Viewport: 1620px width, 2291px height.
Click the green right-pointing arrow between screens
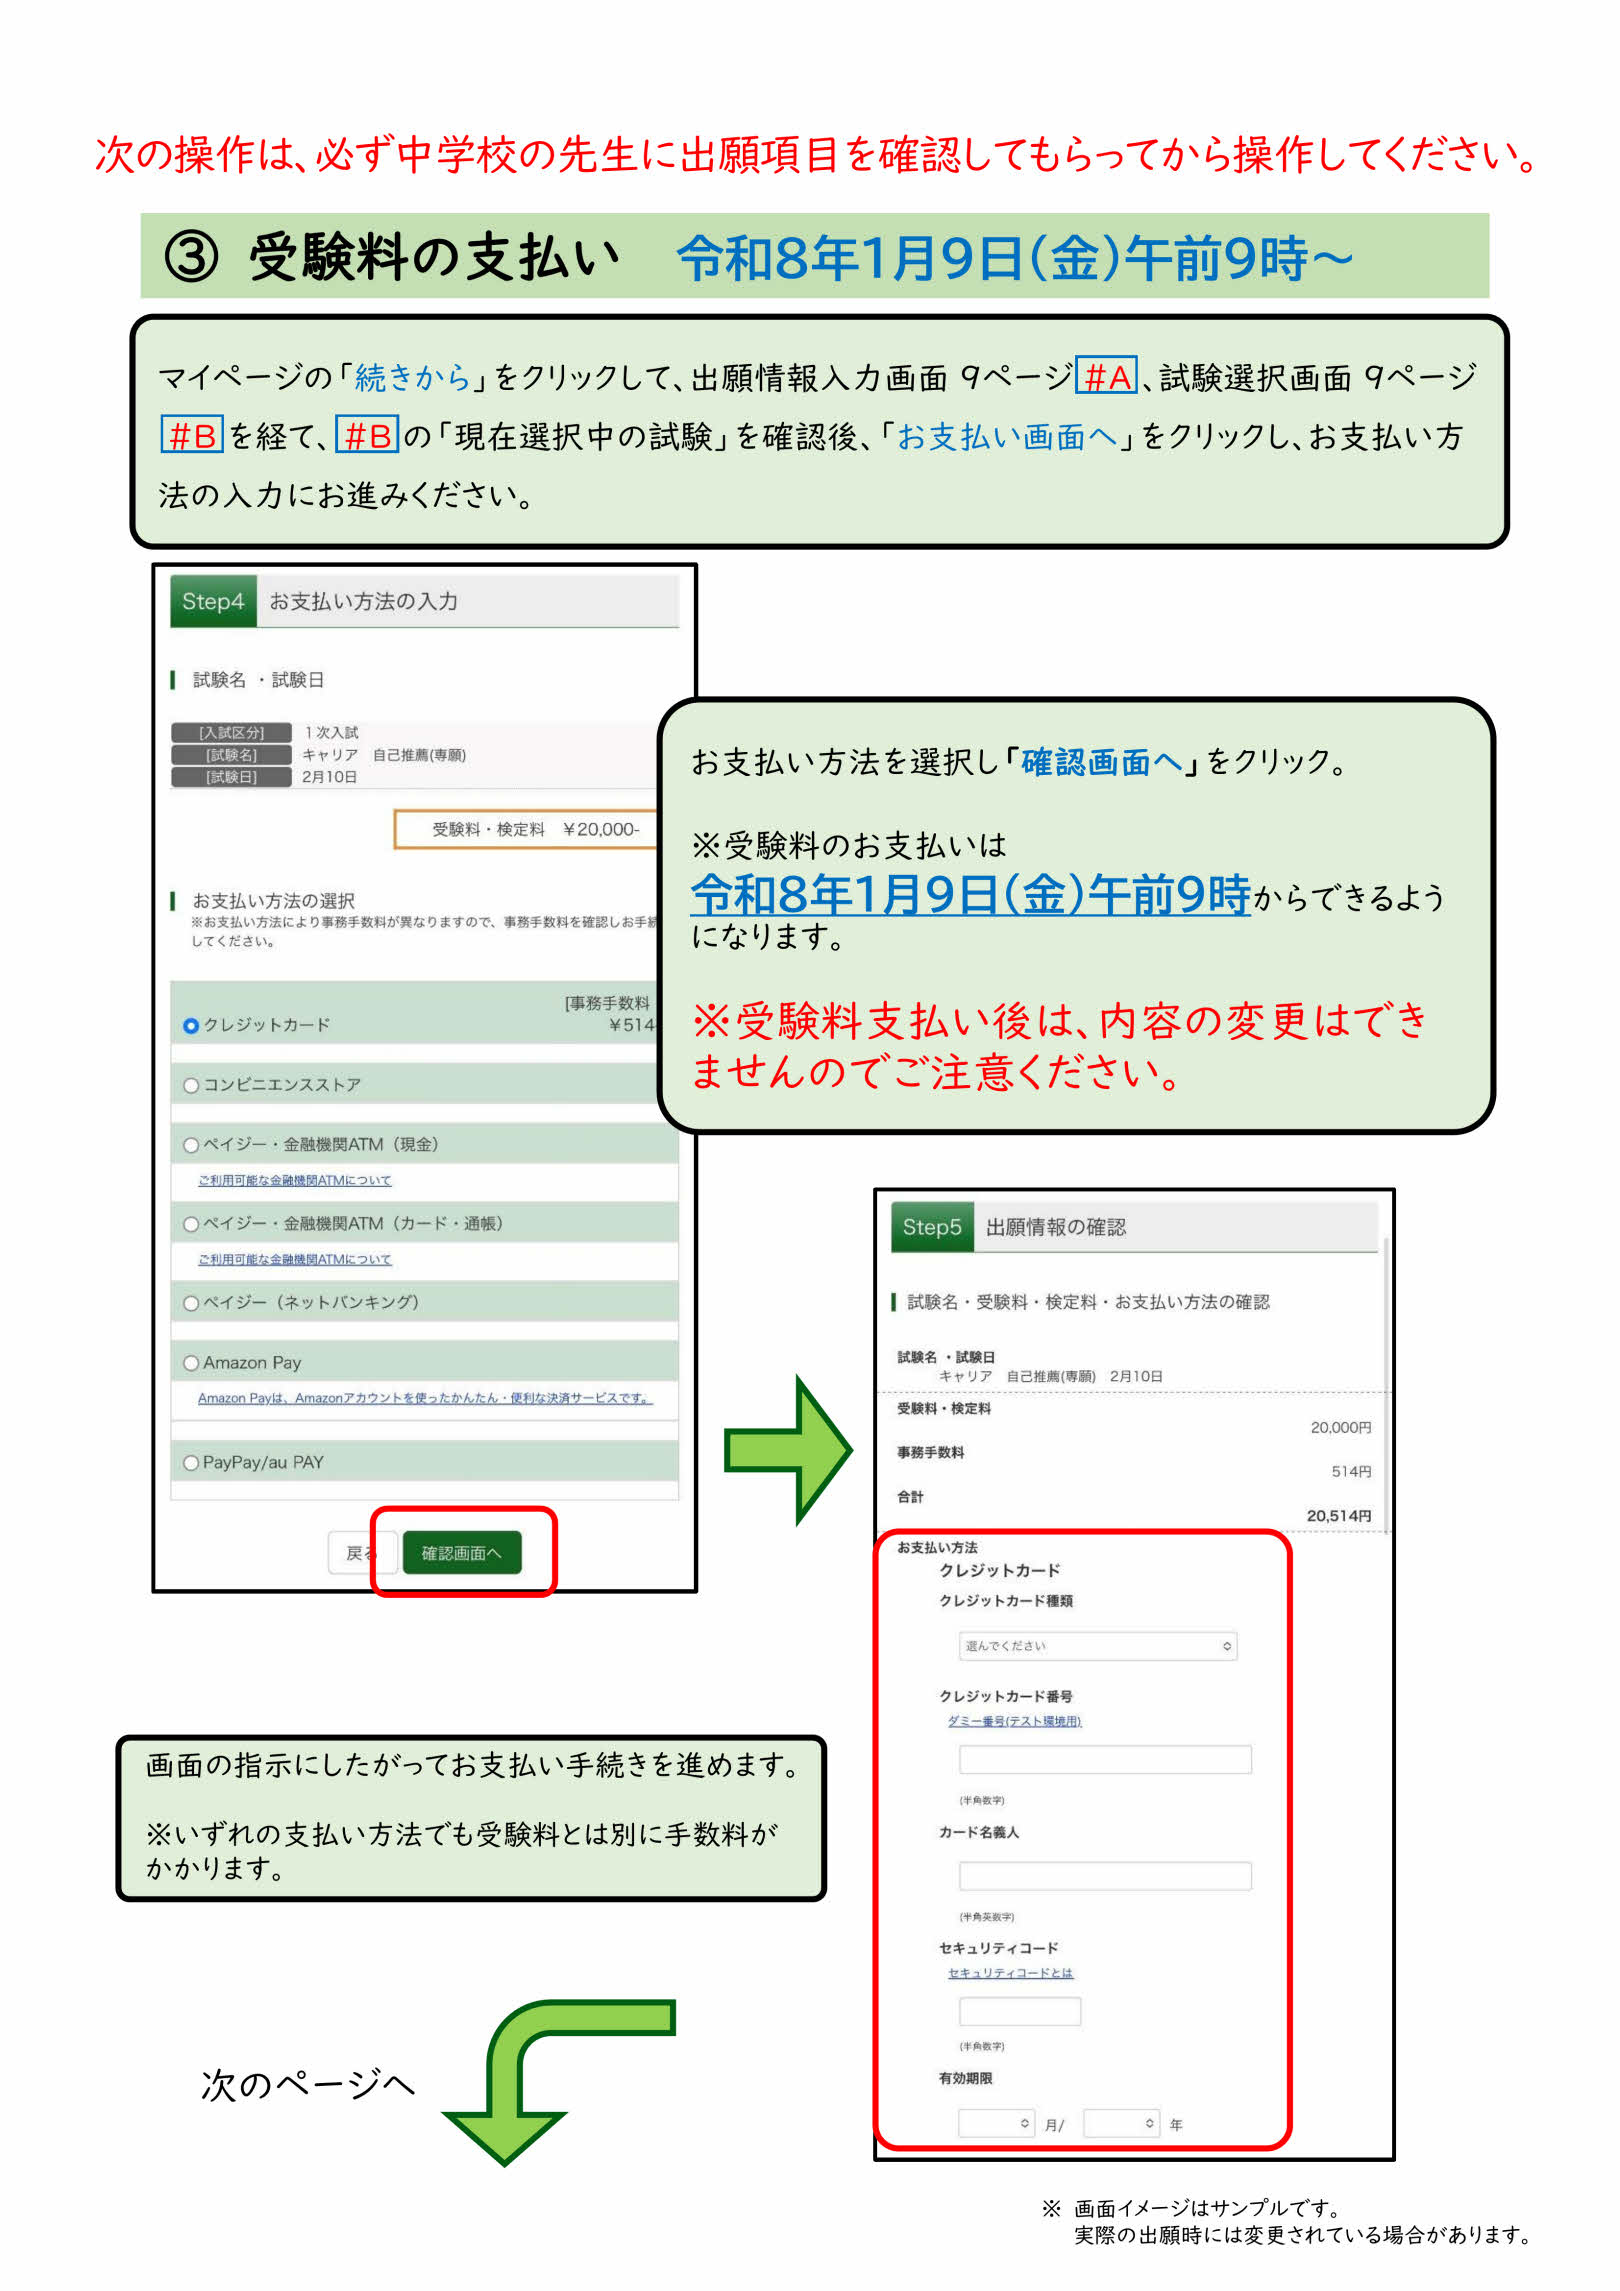coord(788,1449)
